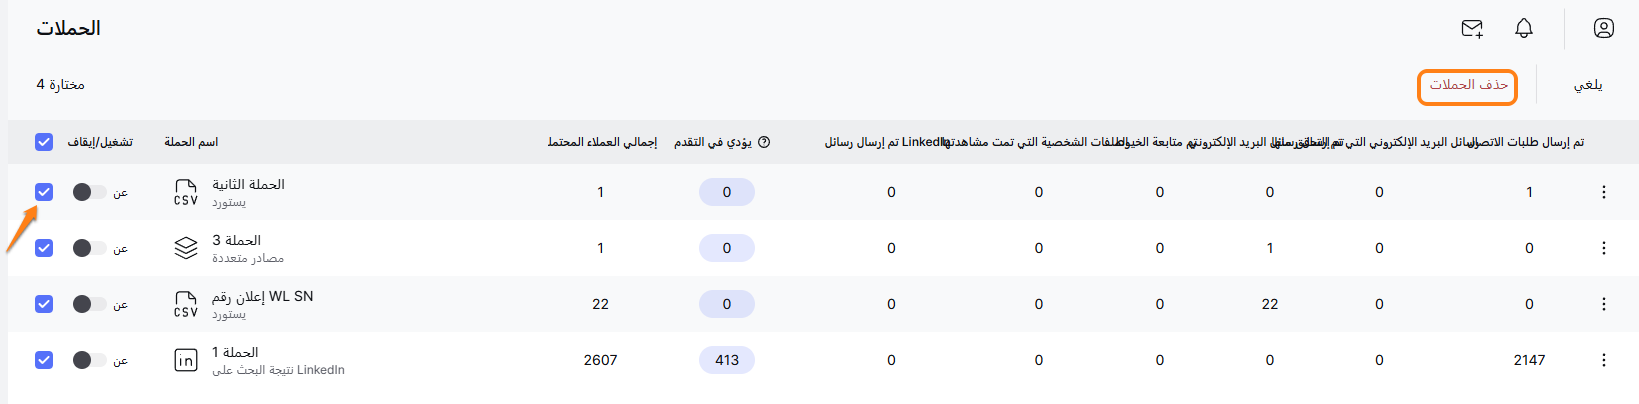The height and width of the screenshot is (404, 1639).
Task: Click the اسم الحملة column header
Action: pos(191,142)
